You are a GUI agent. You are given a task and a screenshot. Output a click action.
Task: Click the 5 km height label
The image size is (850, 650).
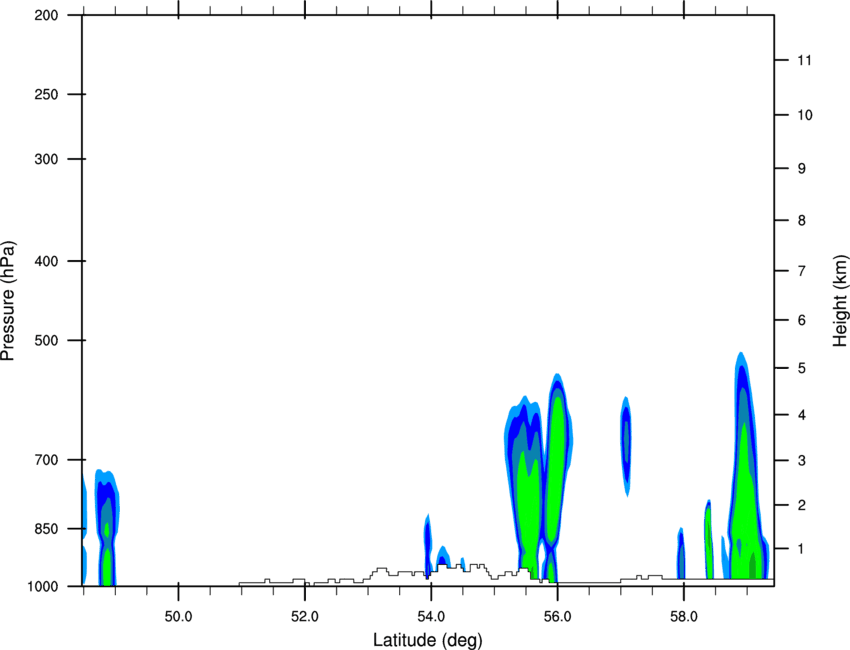coord(802,369)
